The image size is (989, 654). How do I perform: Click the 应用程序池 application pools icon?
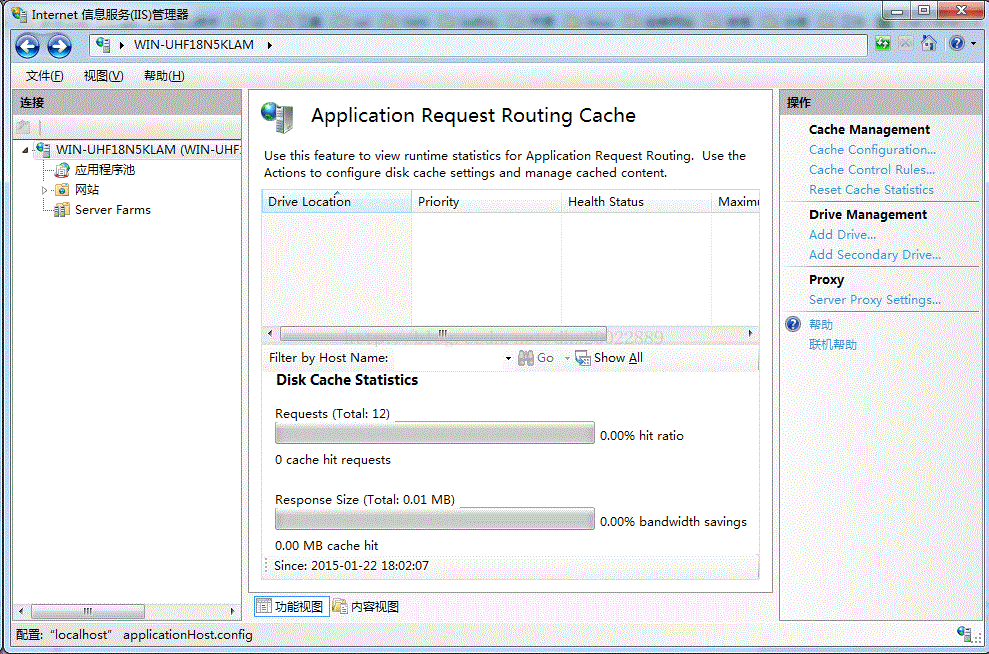pyautogui.click(x=62, y=170)
